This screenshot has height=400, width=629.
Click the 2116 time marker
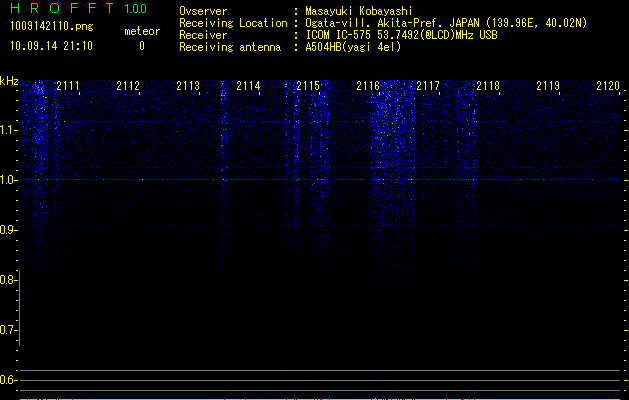(x=368, y=86)
